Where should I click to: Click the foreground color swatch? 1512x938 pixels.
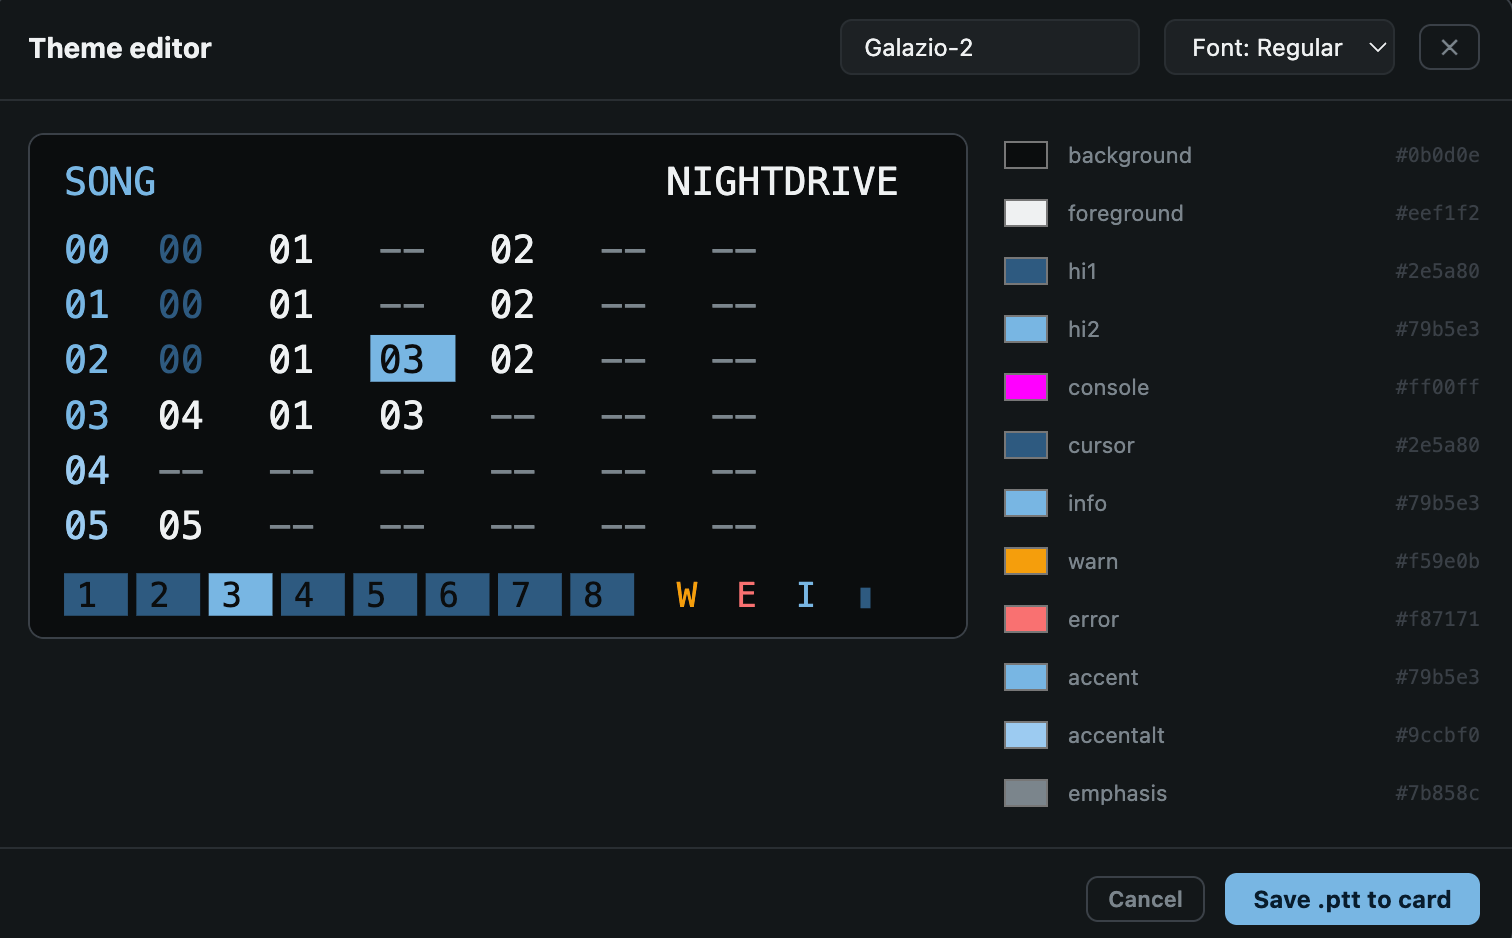point(1026,213)
